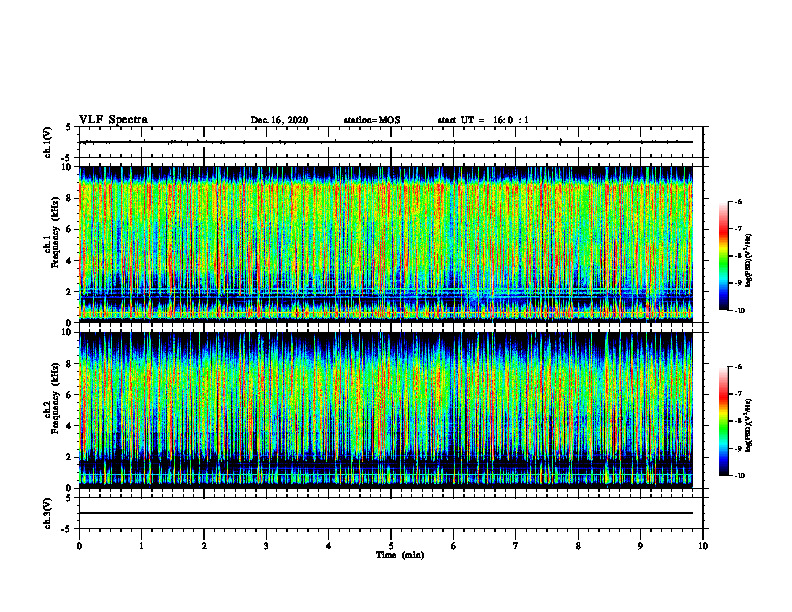Click the "2" kHz tick on ch.1 spectrogram axis
Image resolution: width=792 pixels, height=612 pixels.
click(x=70, y=292)
